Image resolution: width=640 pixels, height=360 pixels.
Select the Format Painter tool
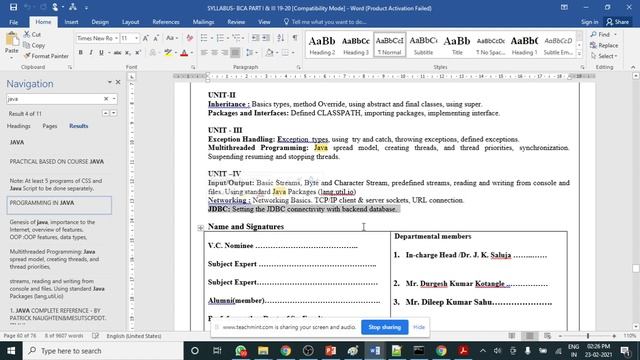(x=46, y=56)
